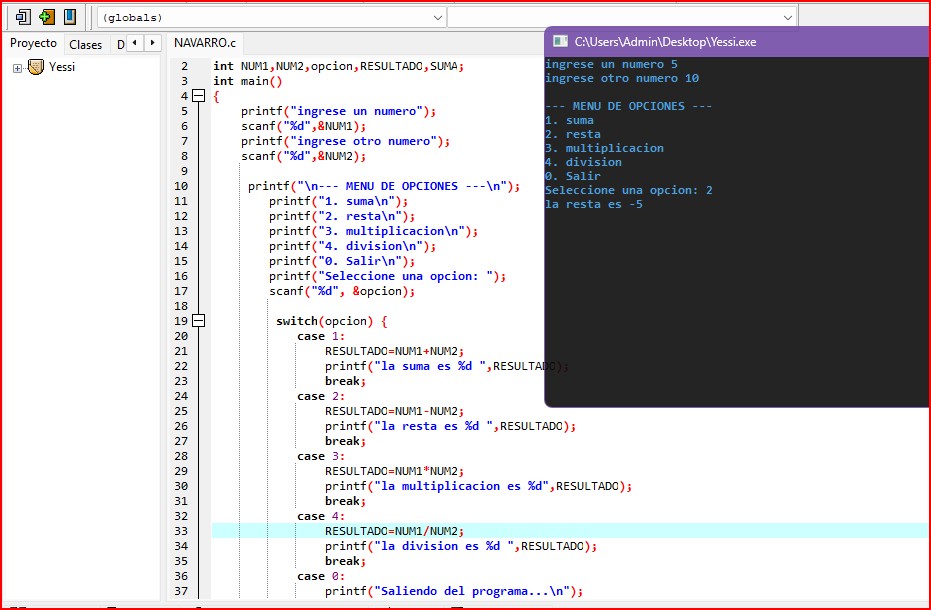Click the console window icon for Yessi.exe
The height and width of the screenshot is (610, 931).
point(561,41)
